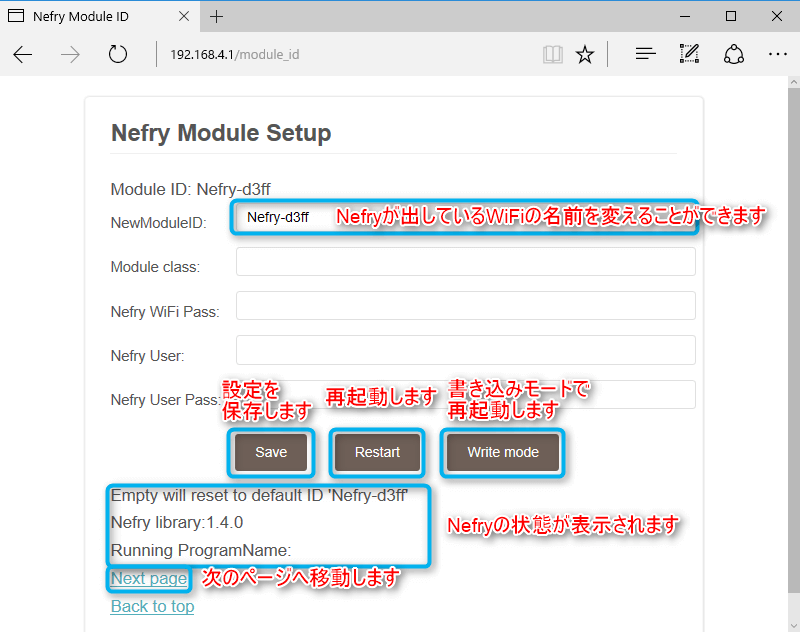Click the Share icon in toolbar
Viewport: 800px width, 632px height.
734,54
